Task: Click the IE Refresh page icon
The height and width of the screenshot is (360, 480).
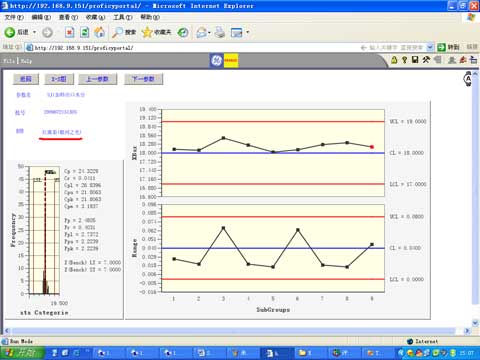Action: pos(84,32)
